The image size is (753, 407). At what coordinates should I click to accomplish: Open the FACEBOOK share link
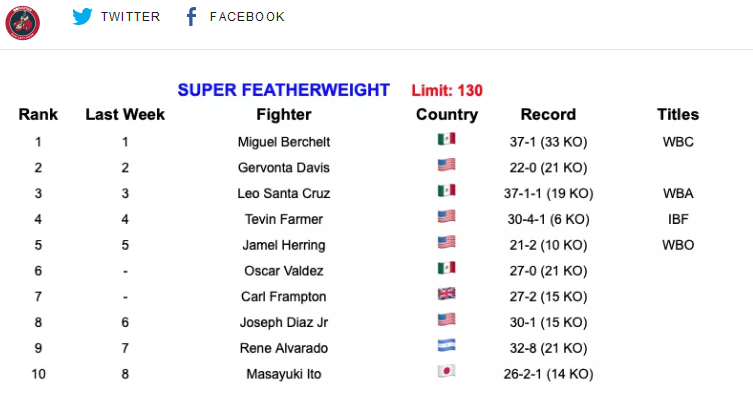coord(247,17)
